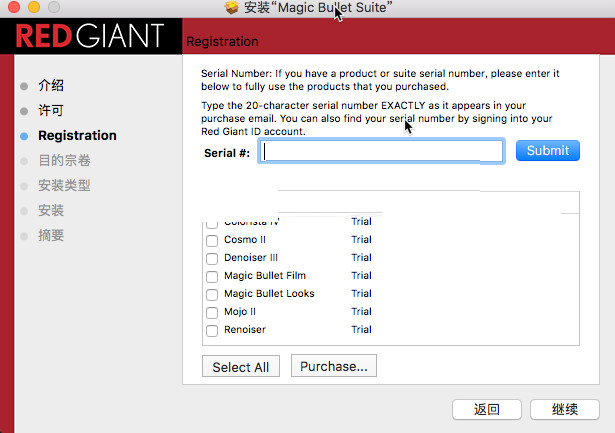Enable the Cosmo II checkbox

coord(212,240)
